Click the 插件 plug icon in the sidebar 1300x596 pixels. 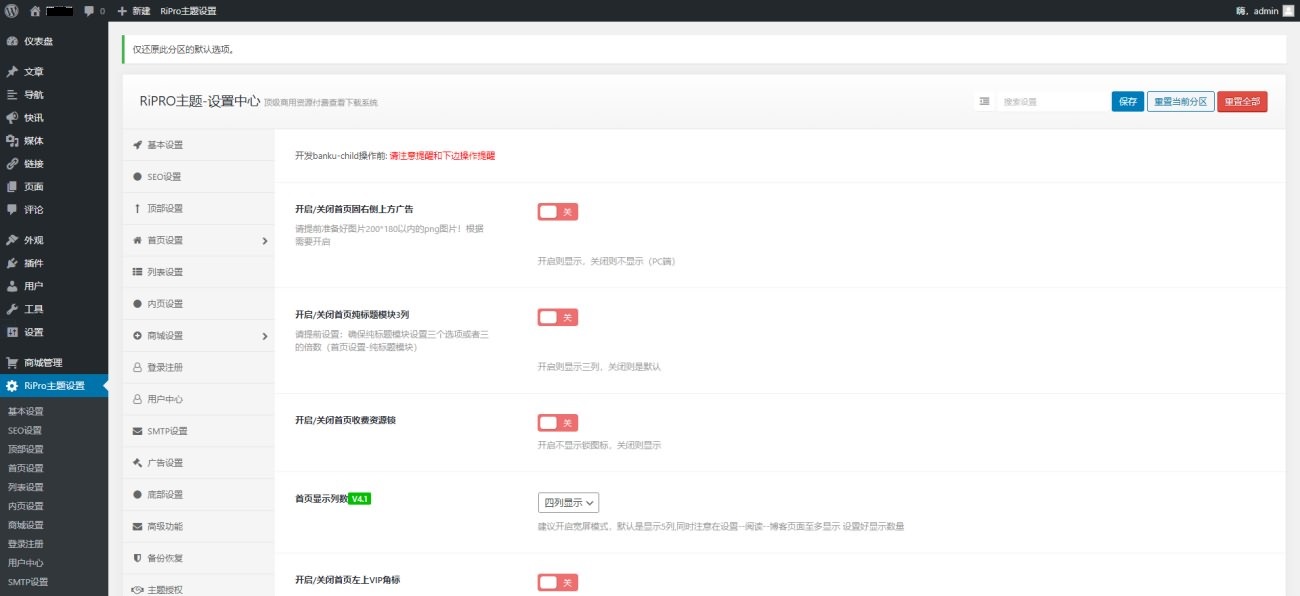pos(12,263)
